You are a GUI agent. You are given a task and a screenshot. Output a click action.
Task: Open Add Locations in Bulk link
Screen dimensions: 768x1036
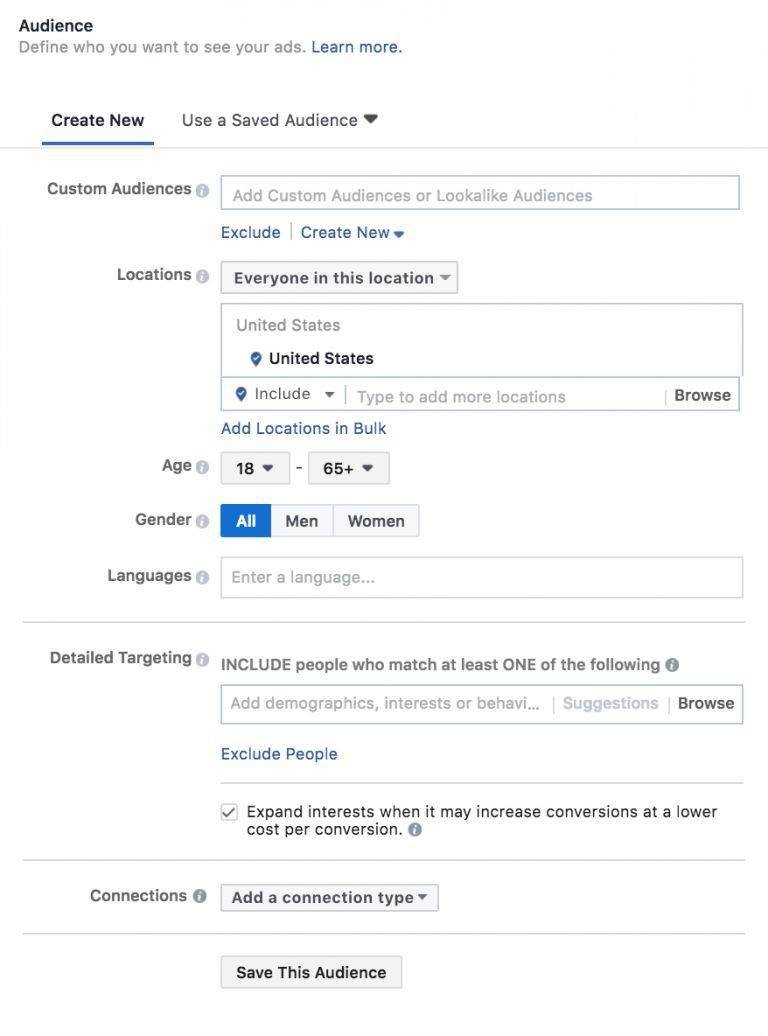coord(303,428)
